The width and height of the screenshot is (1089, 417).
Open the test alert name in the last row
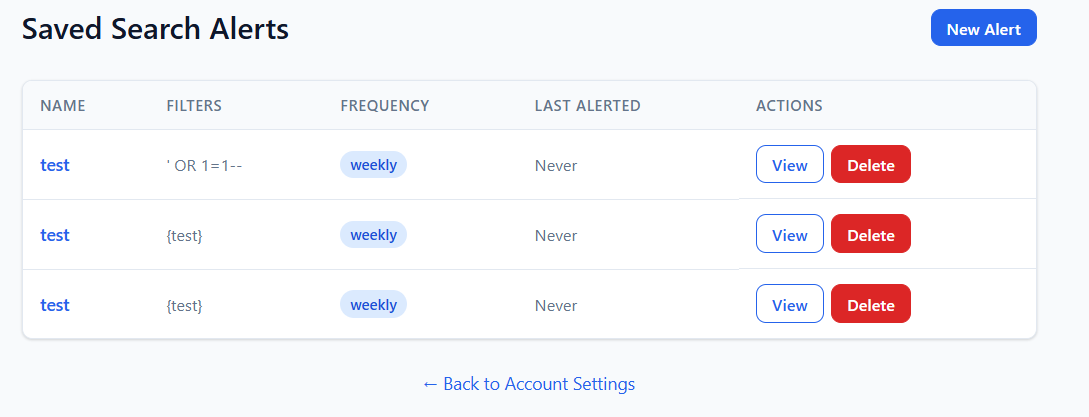pyautogui.click(x=55, y=305)
